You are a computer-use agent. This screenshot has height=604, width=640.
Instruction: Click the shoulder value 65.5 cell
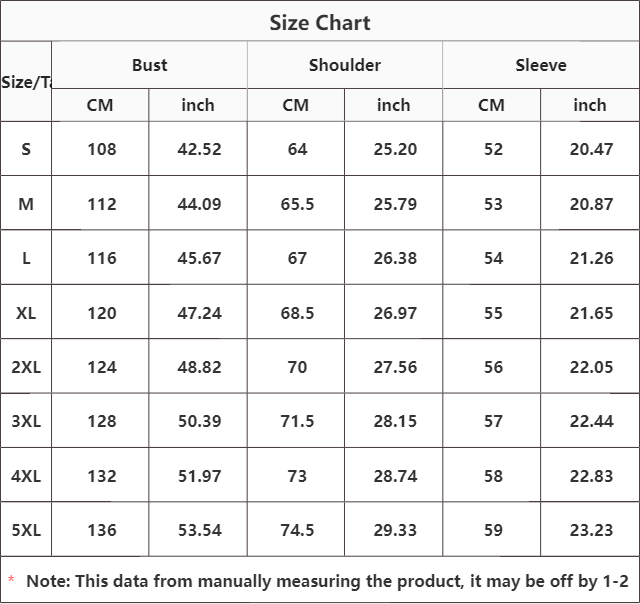pos(297,204)
